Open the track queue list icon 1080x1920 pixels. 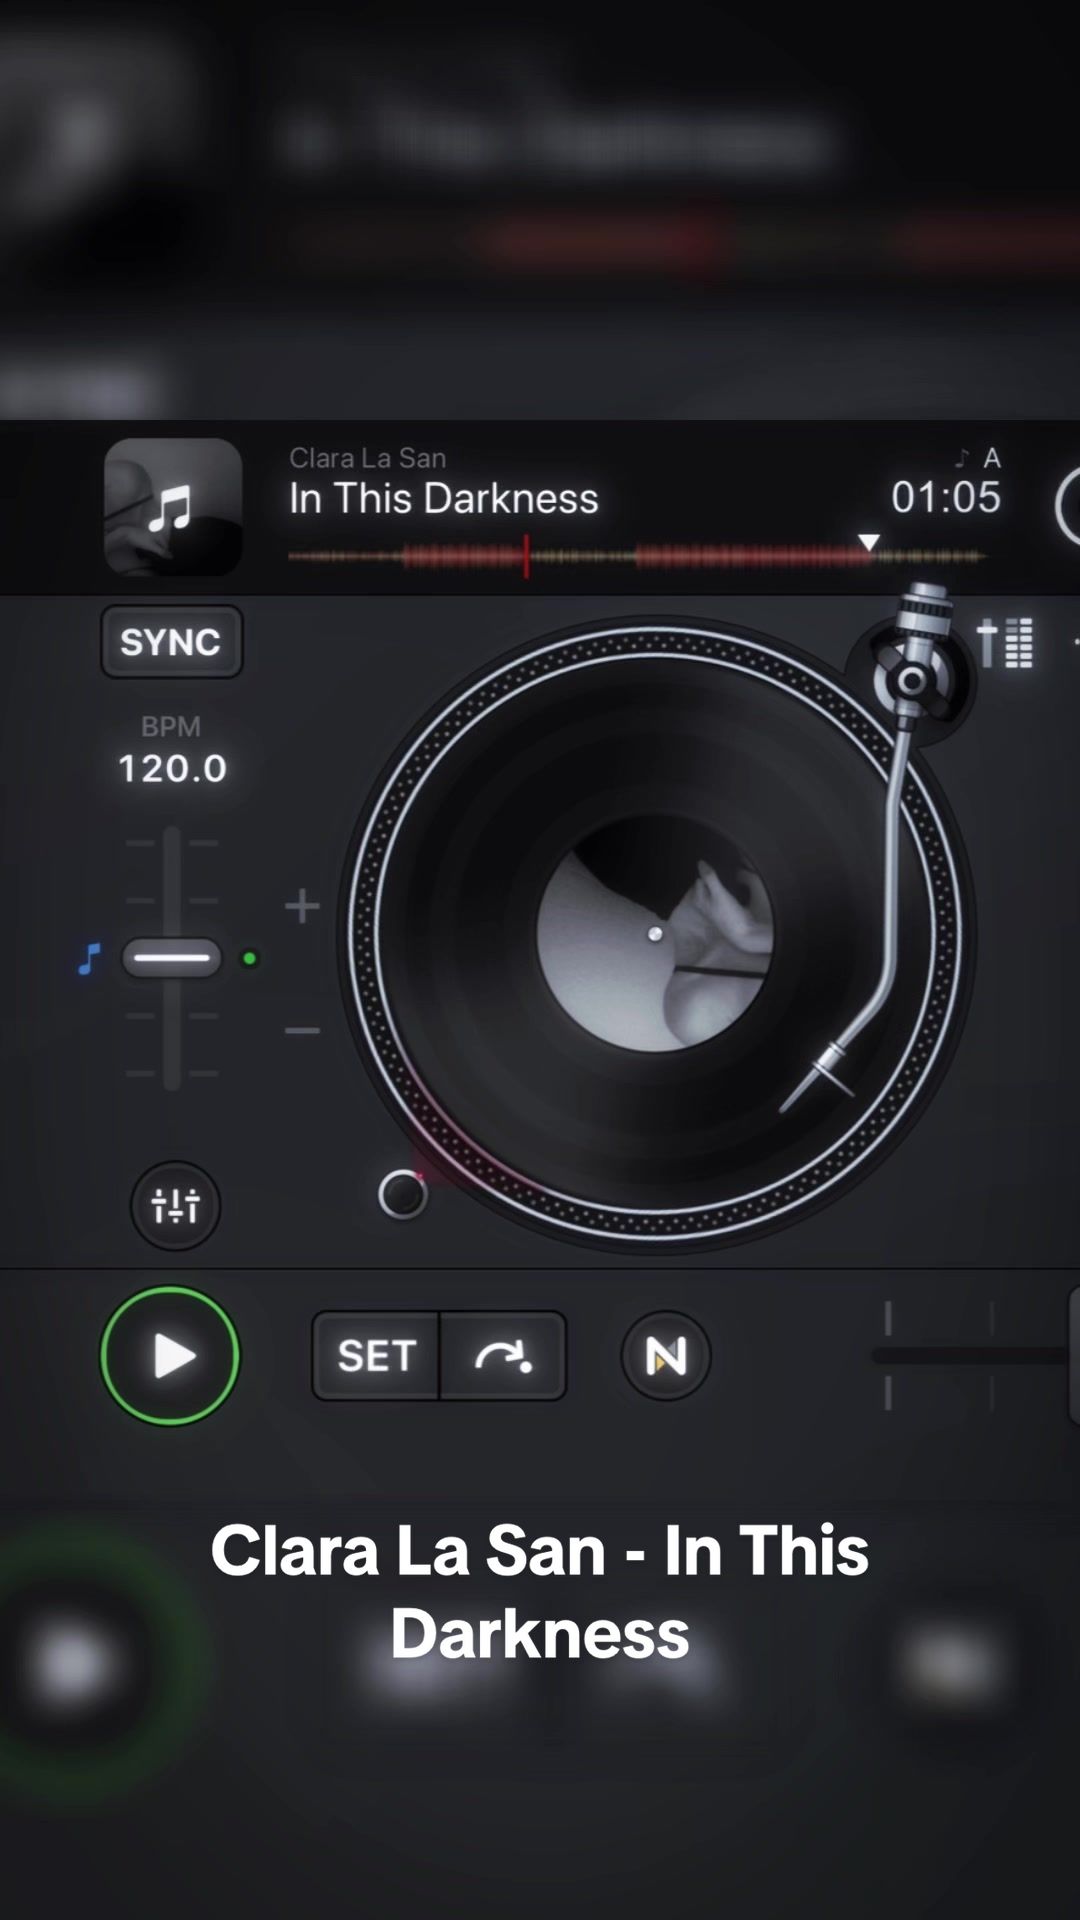(1005, 642)
